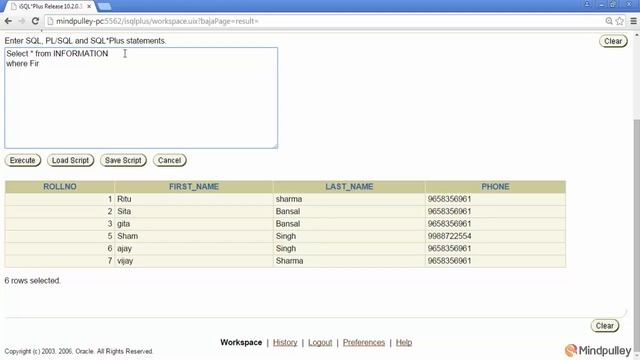Click last name Sharma in vijay's row

point(349,261)
